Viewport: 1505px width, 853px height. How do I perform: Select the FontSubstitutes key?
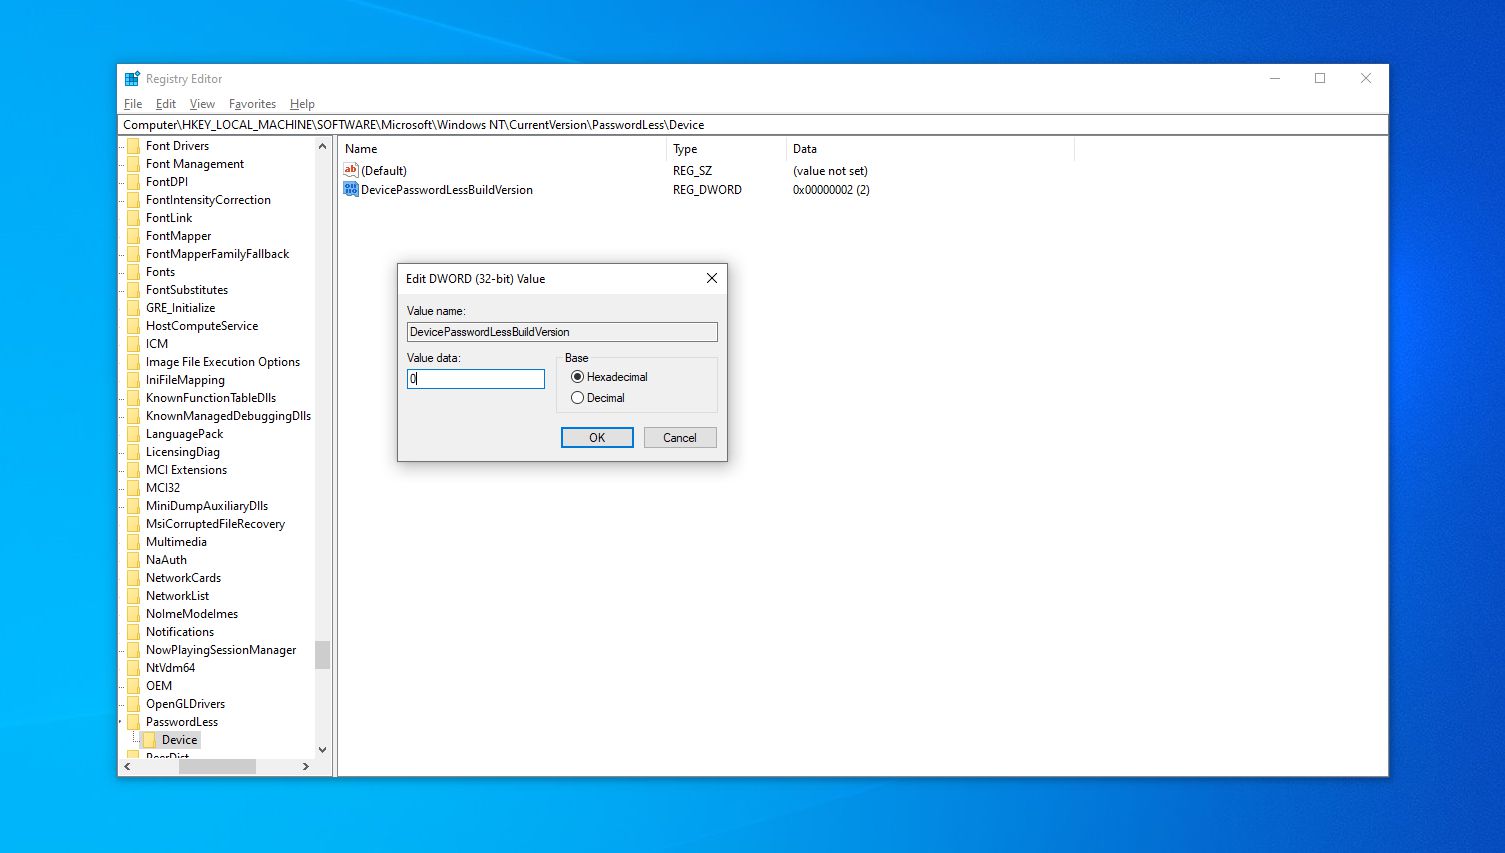click(x=187, y=290)
